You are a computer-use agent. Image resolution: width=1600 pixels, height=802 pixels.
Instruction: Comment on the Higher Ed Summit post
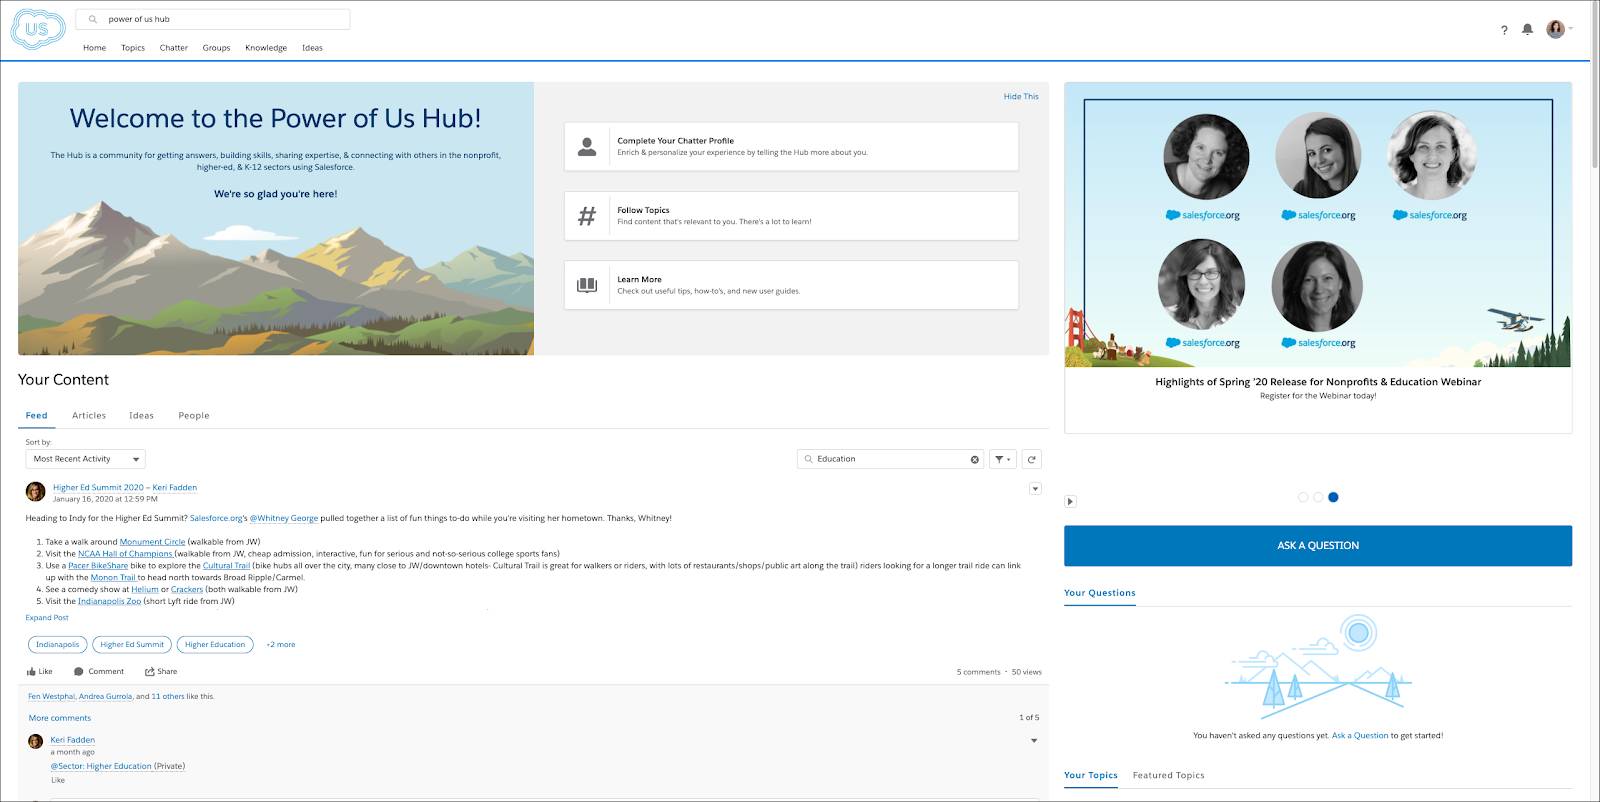[99, 672]
